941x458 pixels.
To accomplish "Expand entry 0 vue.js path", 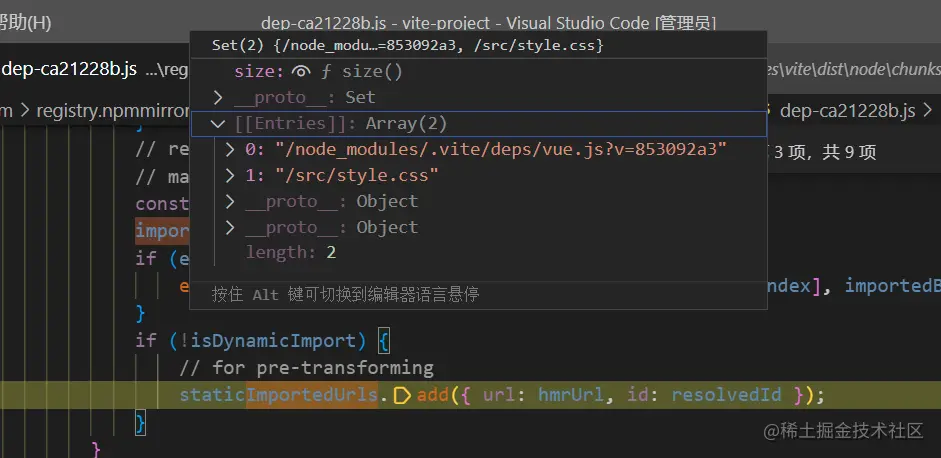I will (x=230, y=149).
